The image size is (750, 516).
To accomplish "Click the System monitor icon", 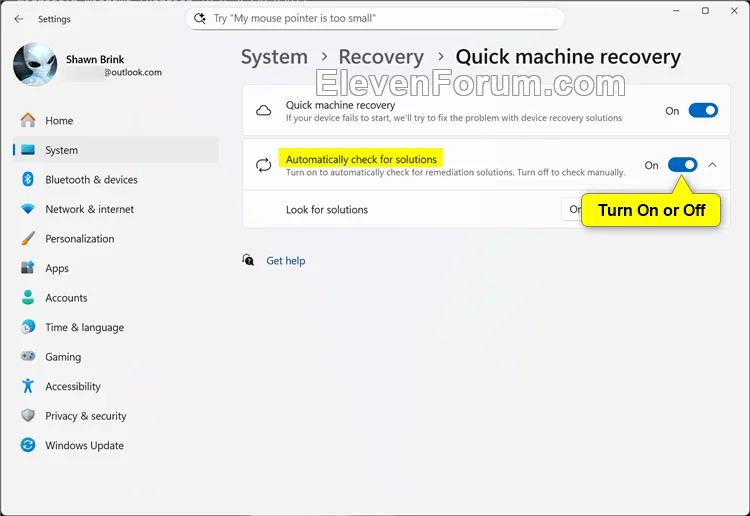I will [28, 150].
